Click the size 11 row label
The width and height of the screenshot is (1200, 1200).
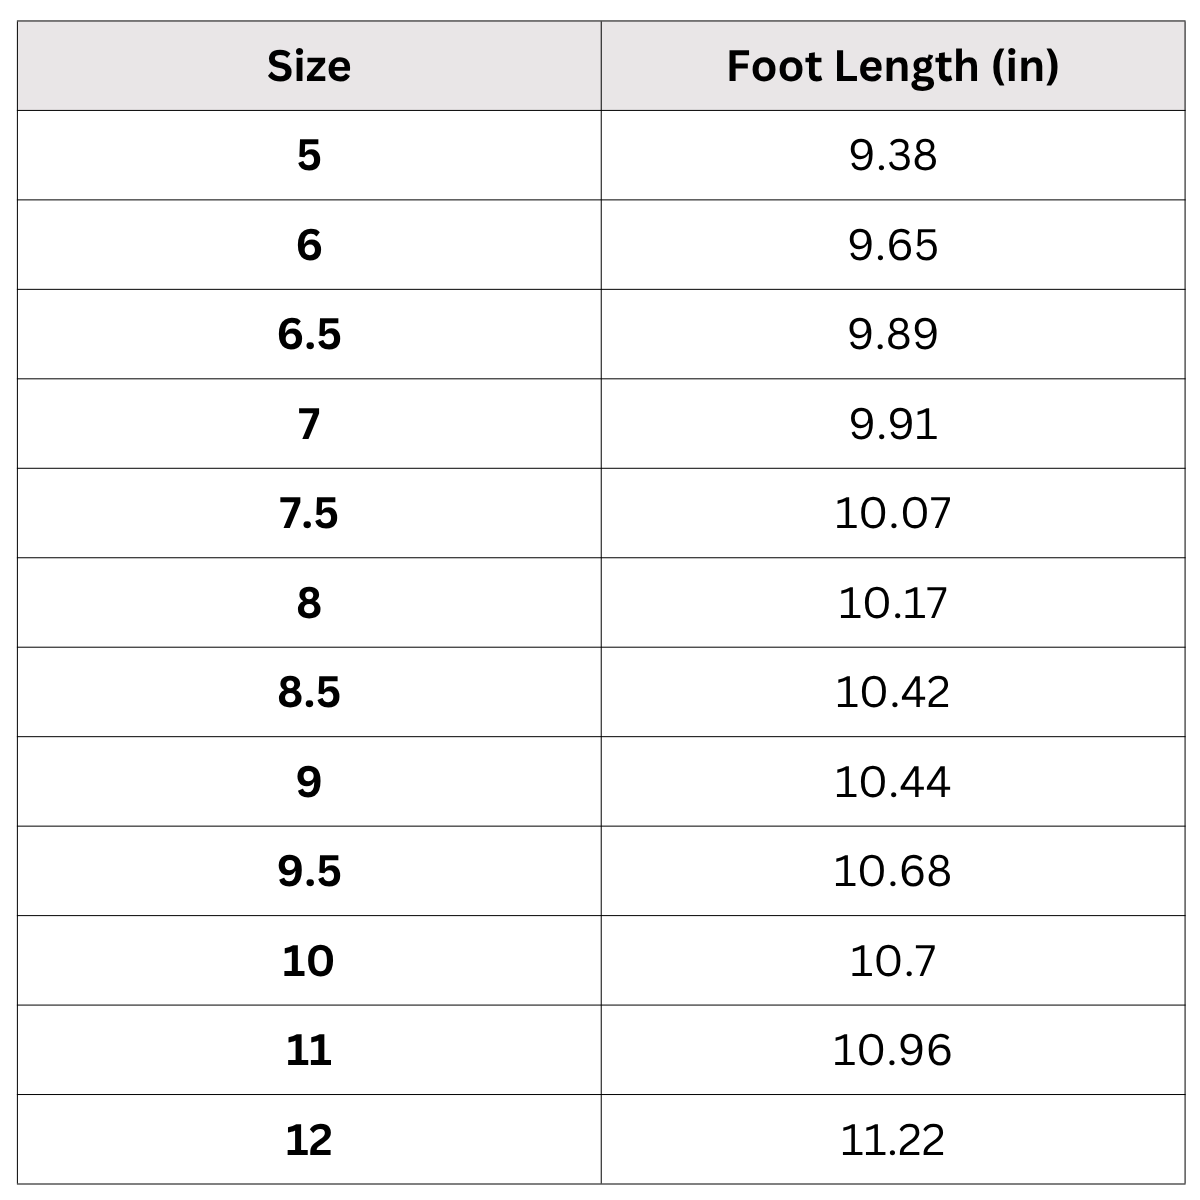coord(309,1050)
